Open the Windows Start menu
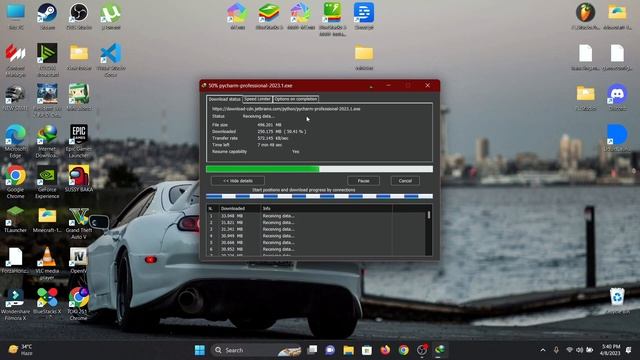Screen dimensions: 640x360 (x=200, y=350)
